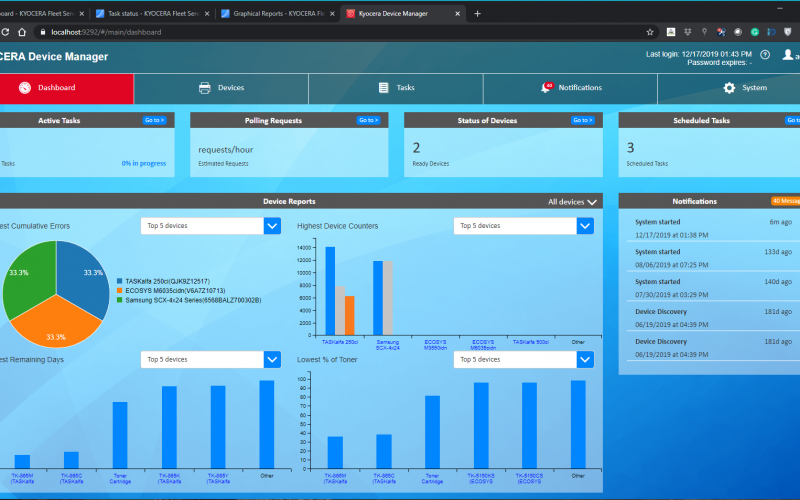Bookmark page with the star icon
The image size is (800, 500).
coord(650,32)
